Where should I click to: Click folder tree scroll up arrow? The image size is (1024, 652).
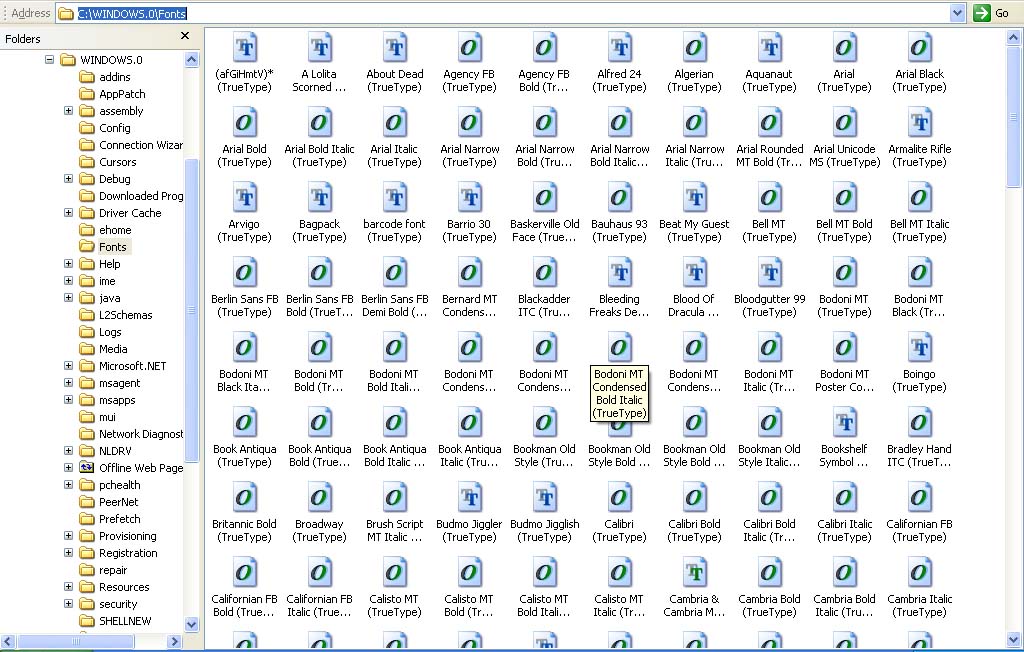point(191,60)
